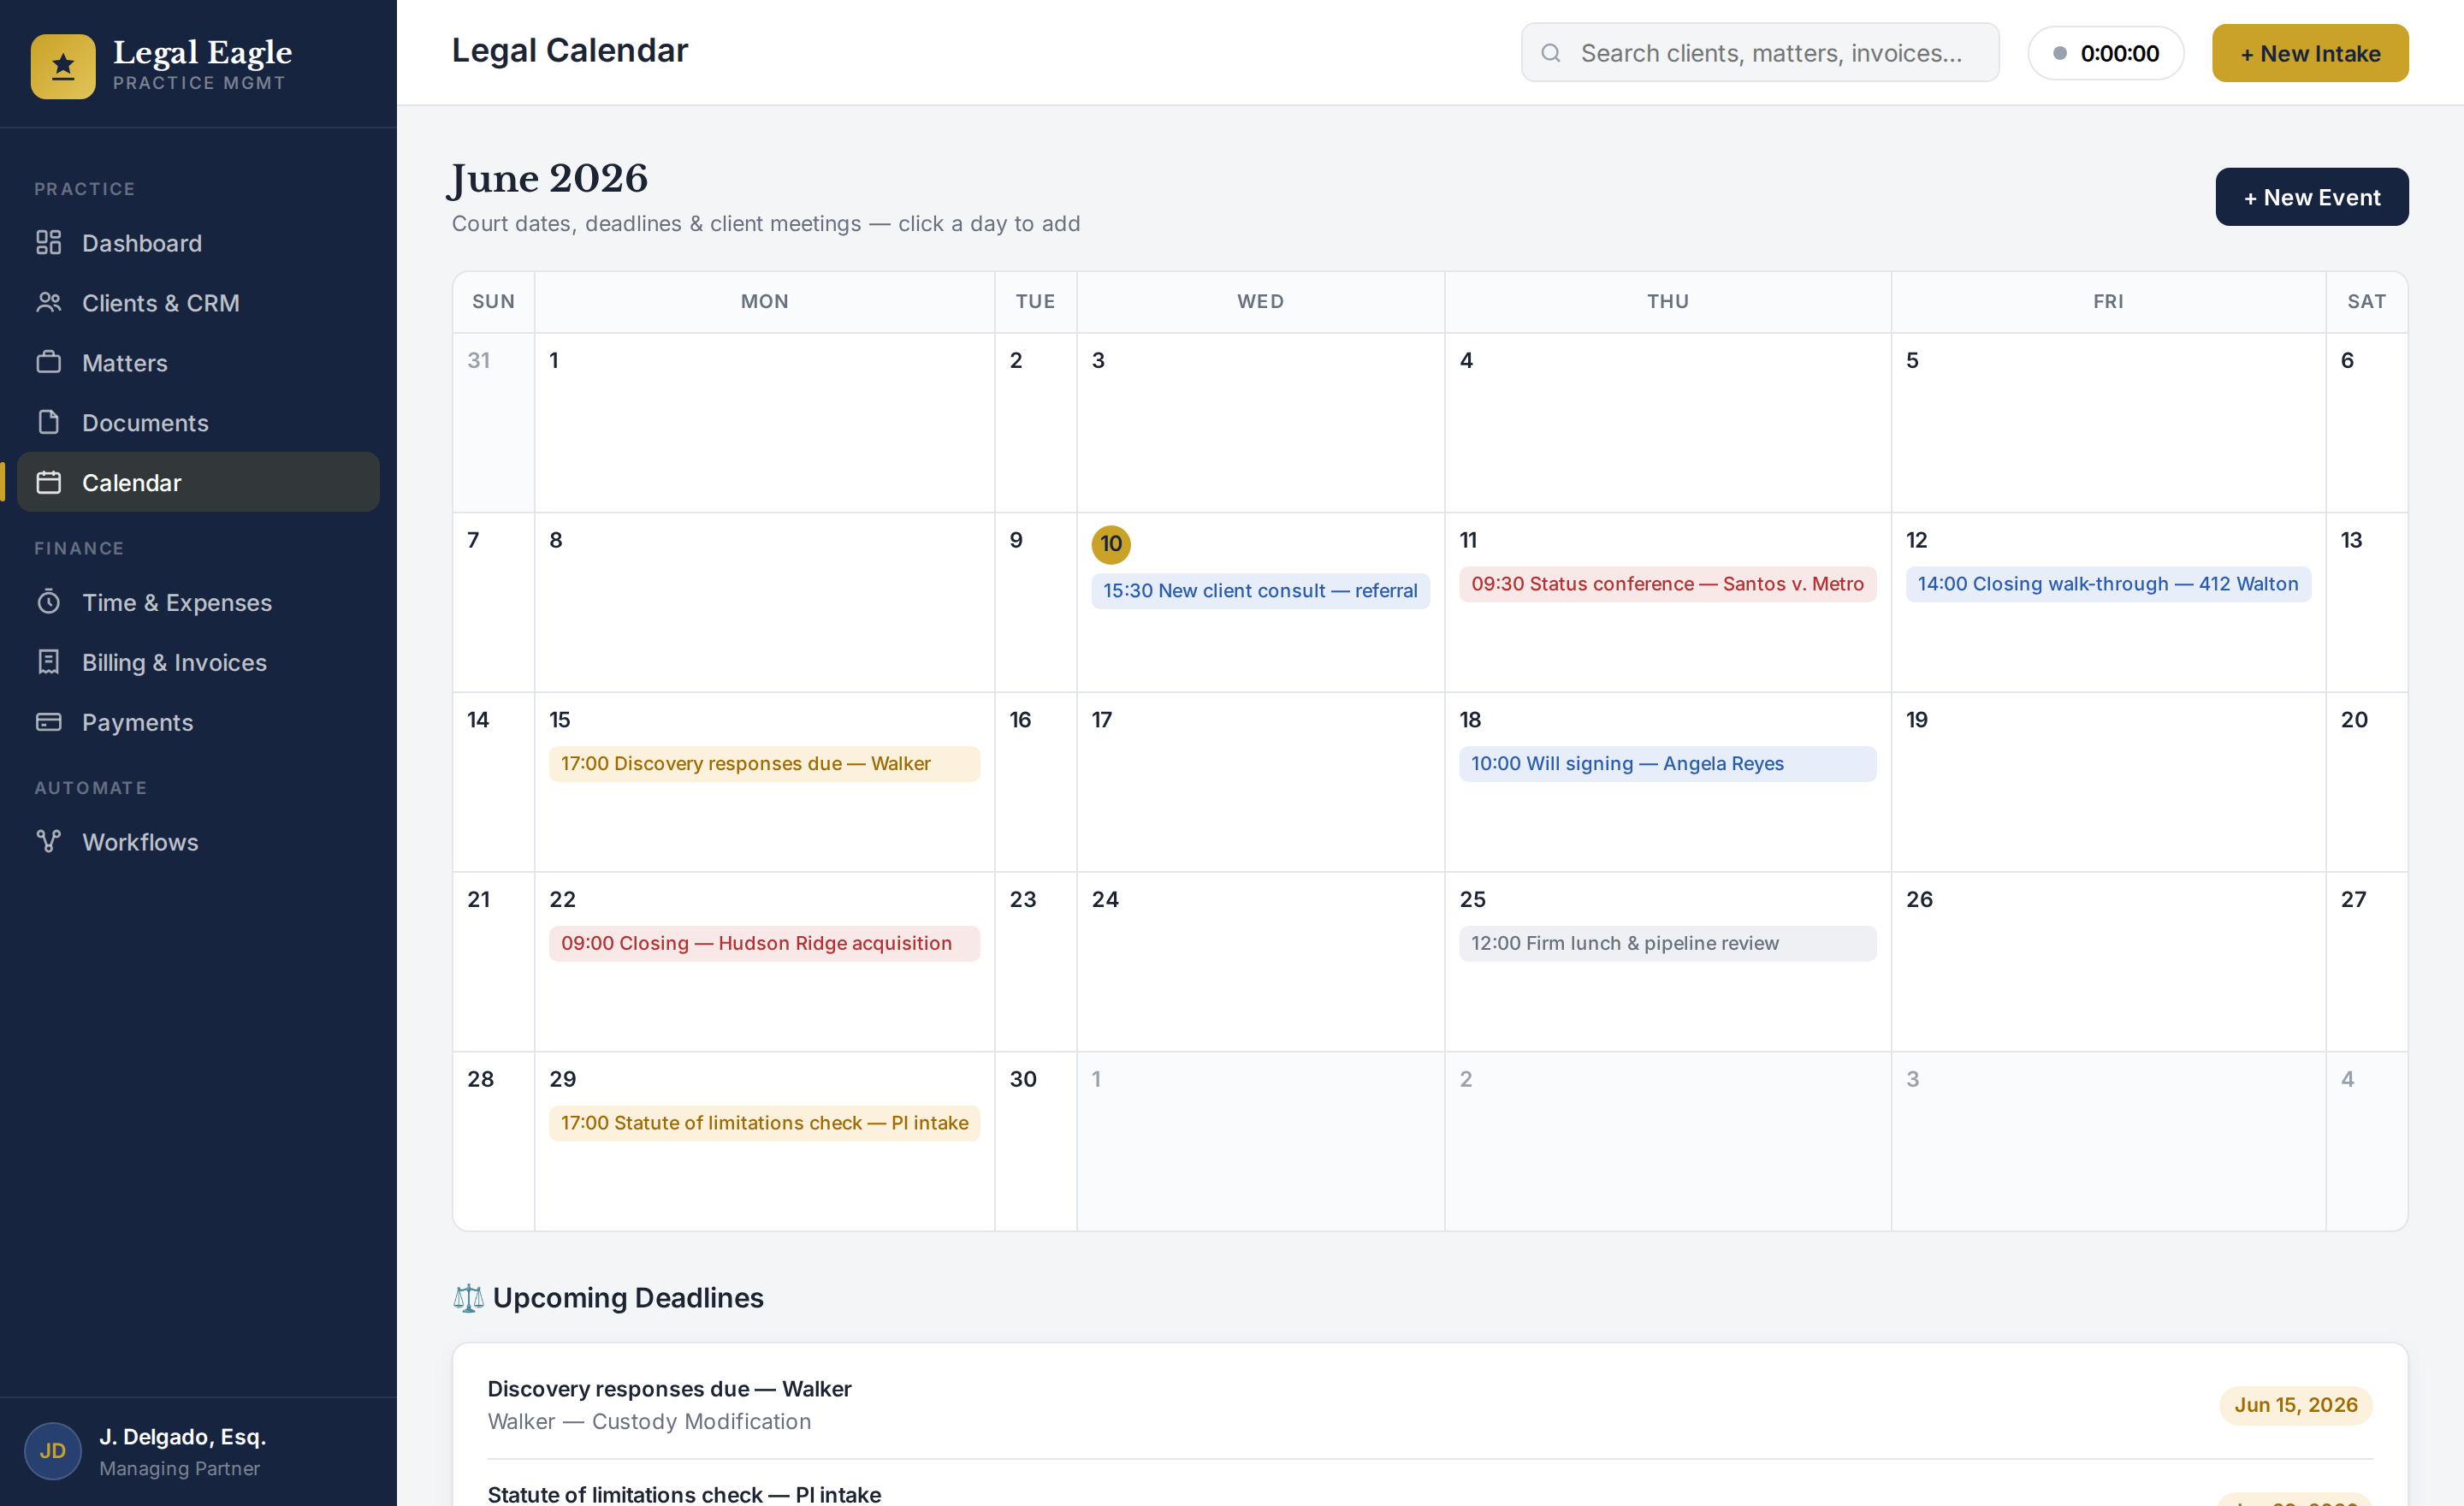The width and height of the screenshot is (2464, 1506).
Task: Open the Closing walk-through 412 Walton event
Action: tap(2108, 584)
